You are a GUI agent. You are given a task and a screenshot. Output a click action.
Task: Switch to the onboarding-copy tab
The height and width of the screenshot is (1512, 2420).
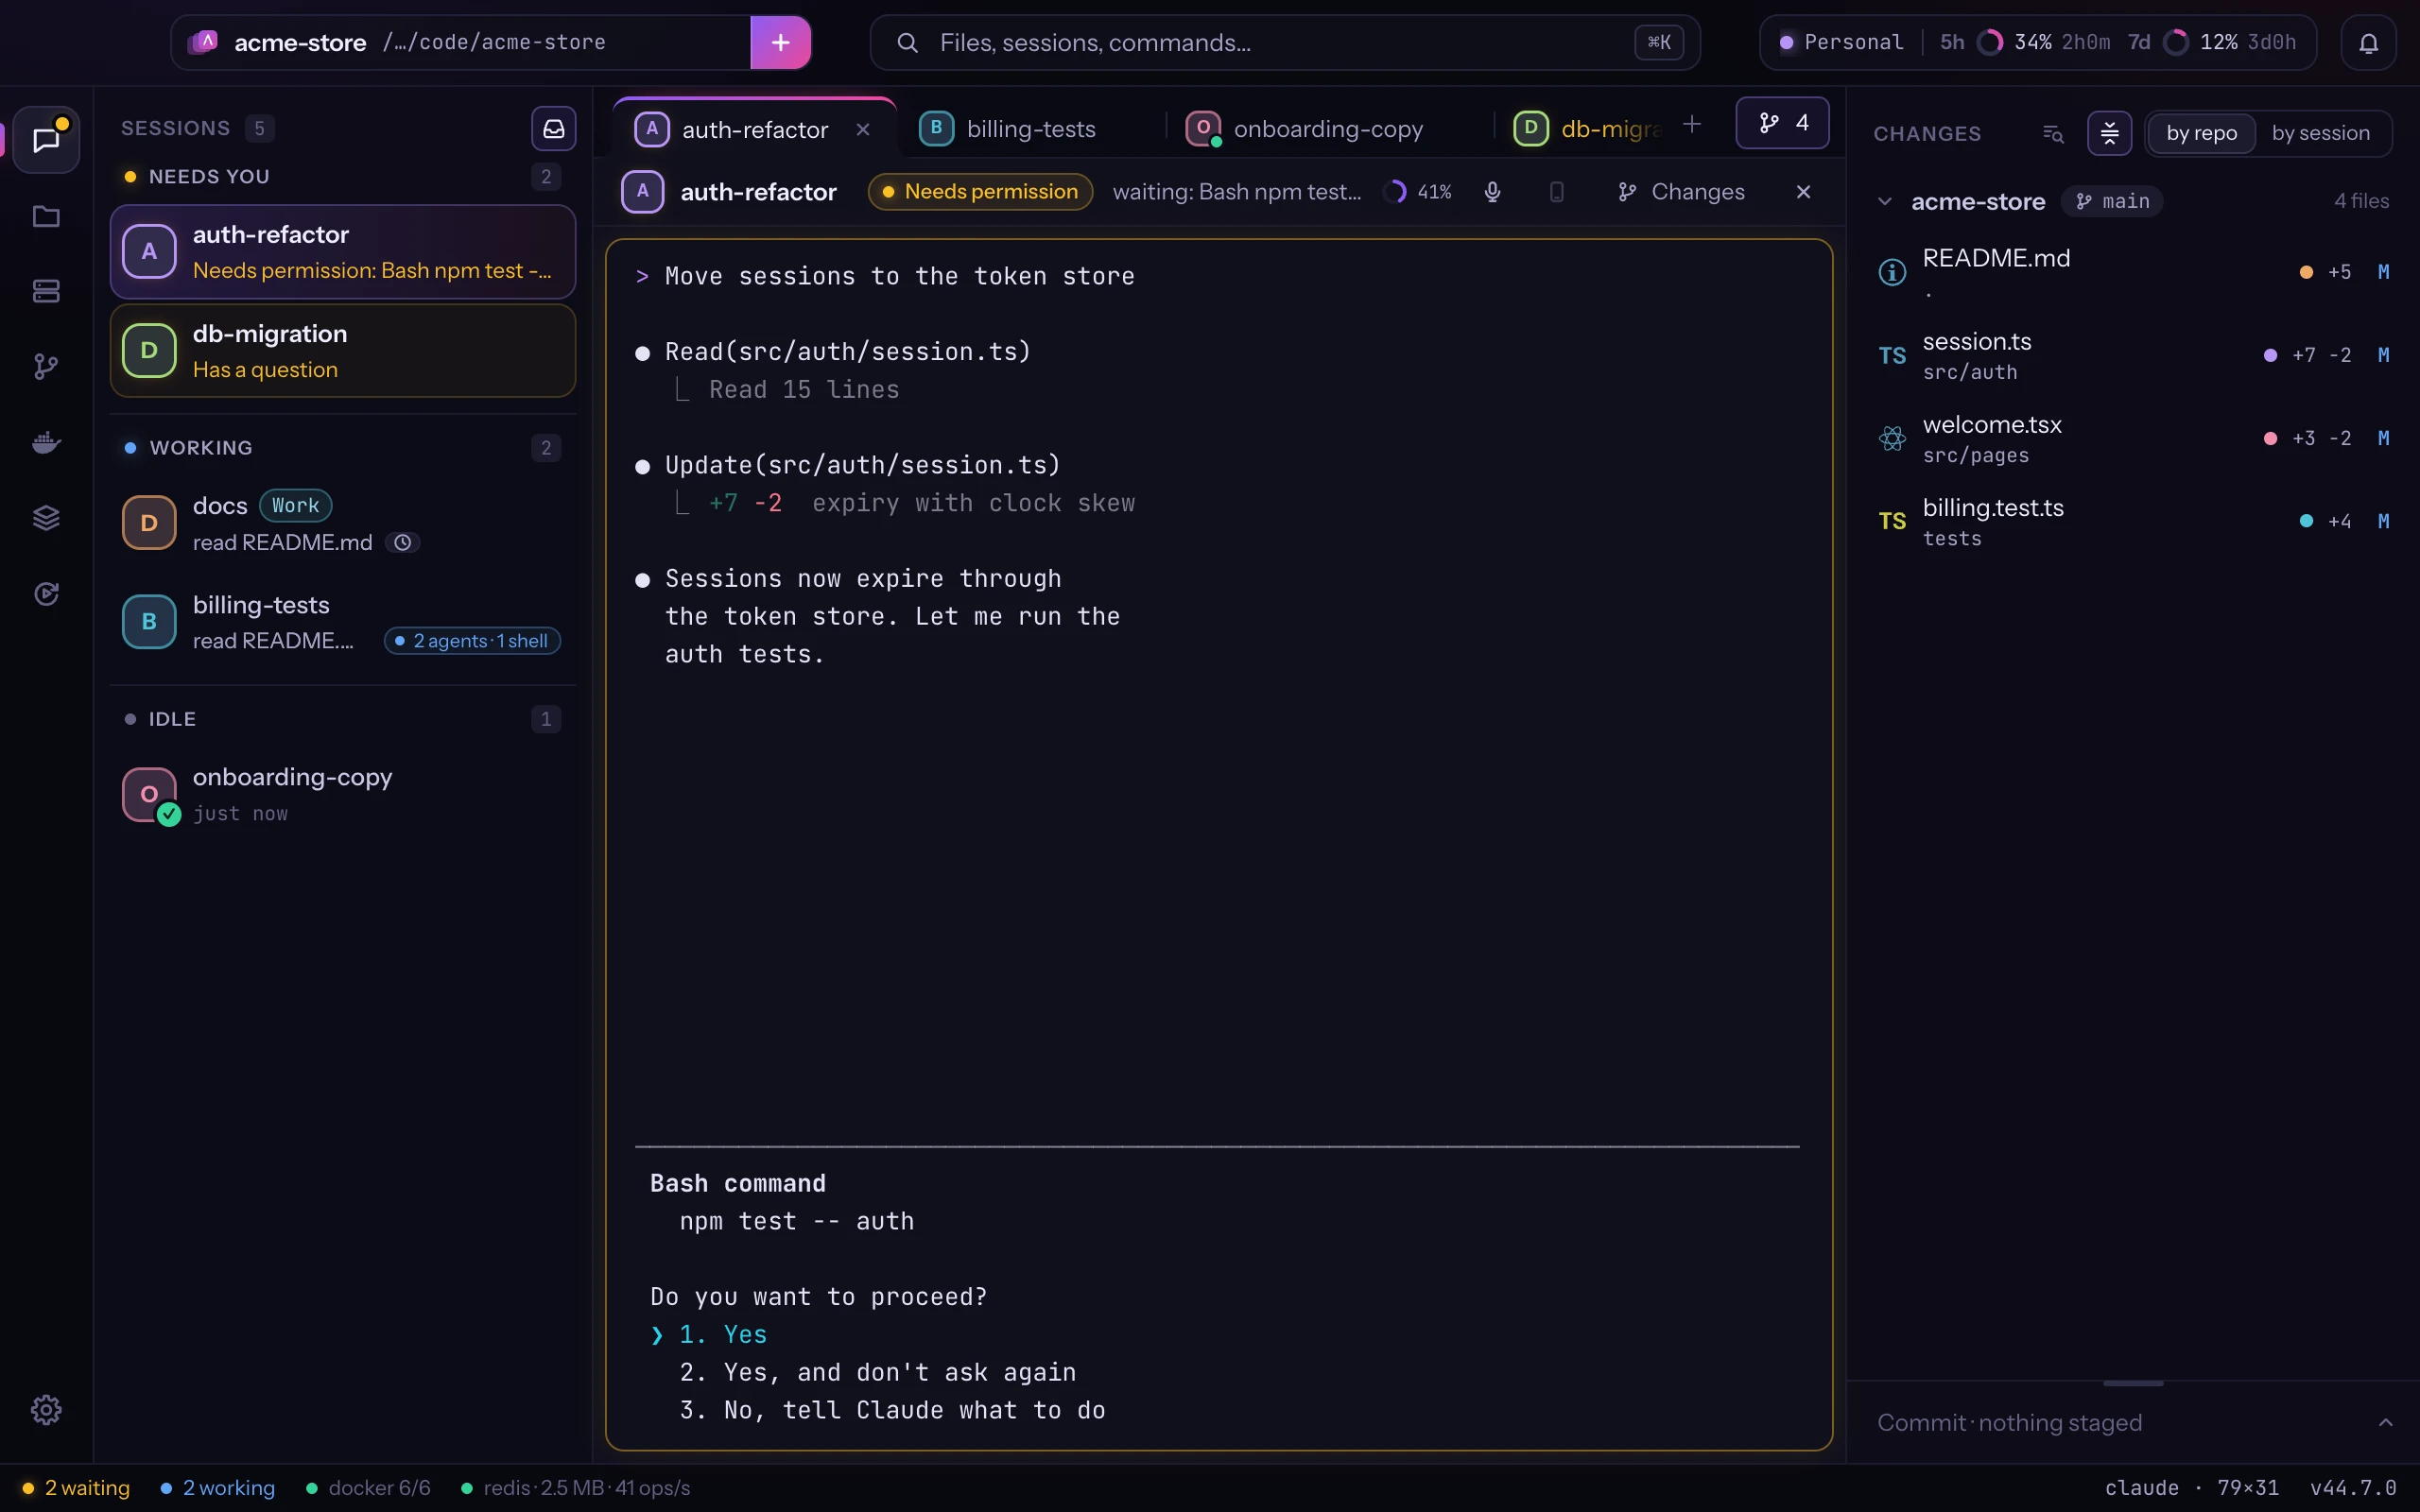[1328, 129]
